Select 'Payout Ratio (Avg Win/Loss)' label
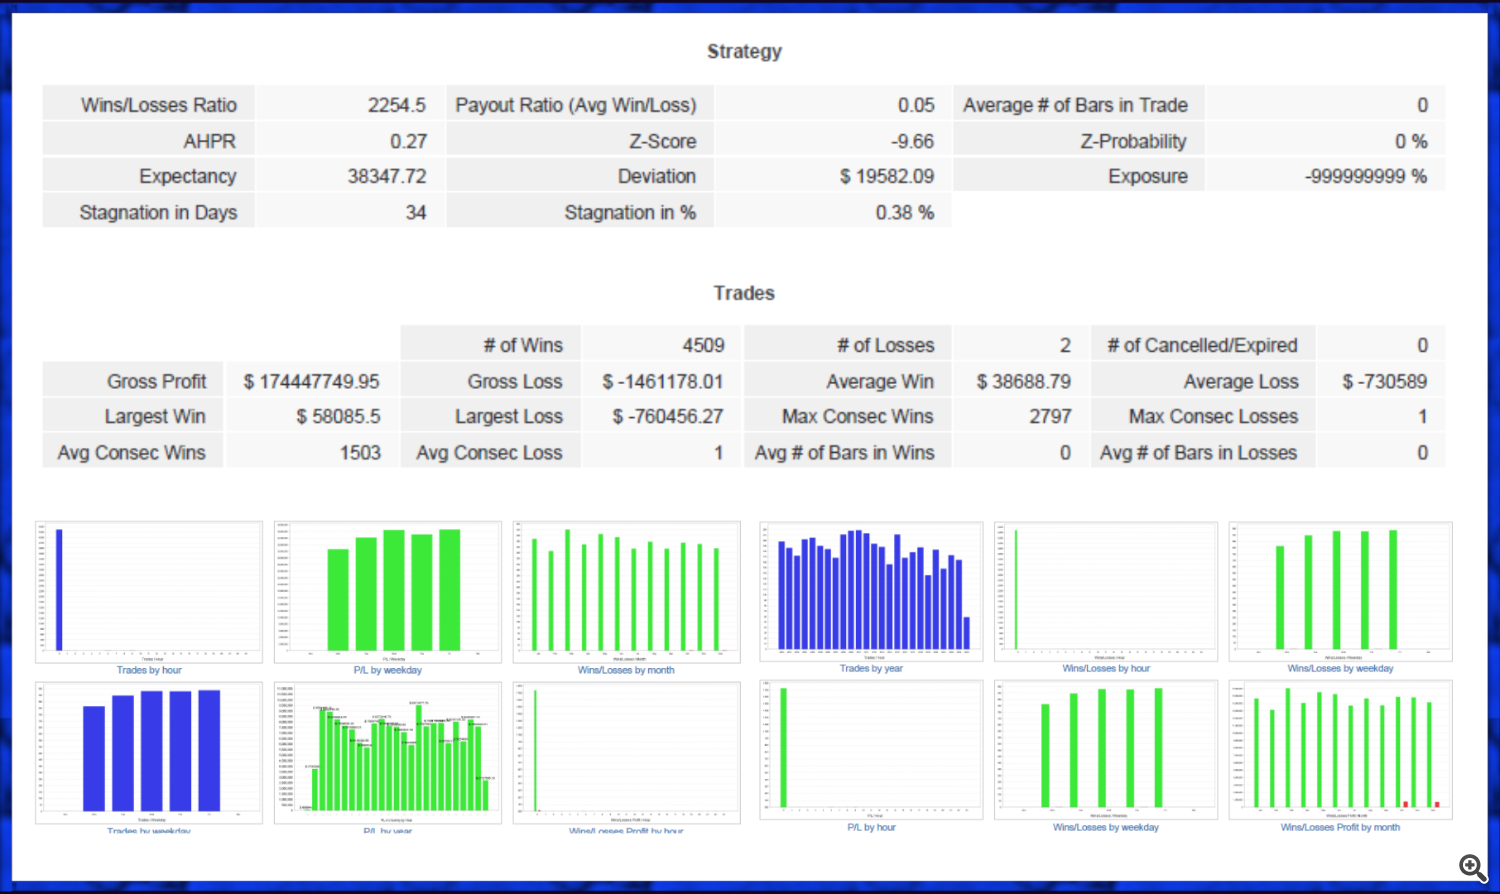The width and height of the screenshot is (1500, 894). [576, 105]
